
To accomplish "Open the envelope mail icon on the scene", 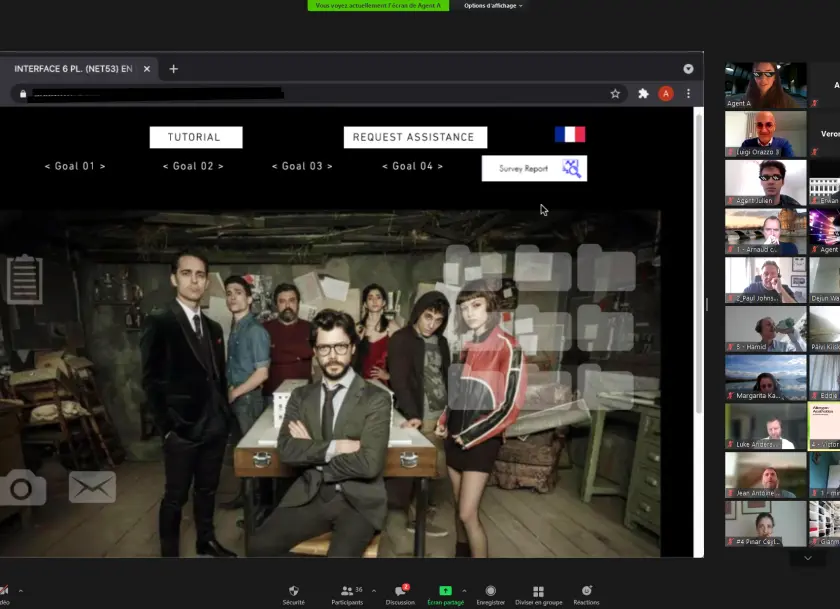I will (92, 487).
